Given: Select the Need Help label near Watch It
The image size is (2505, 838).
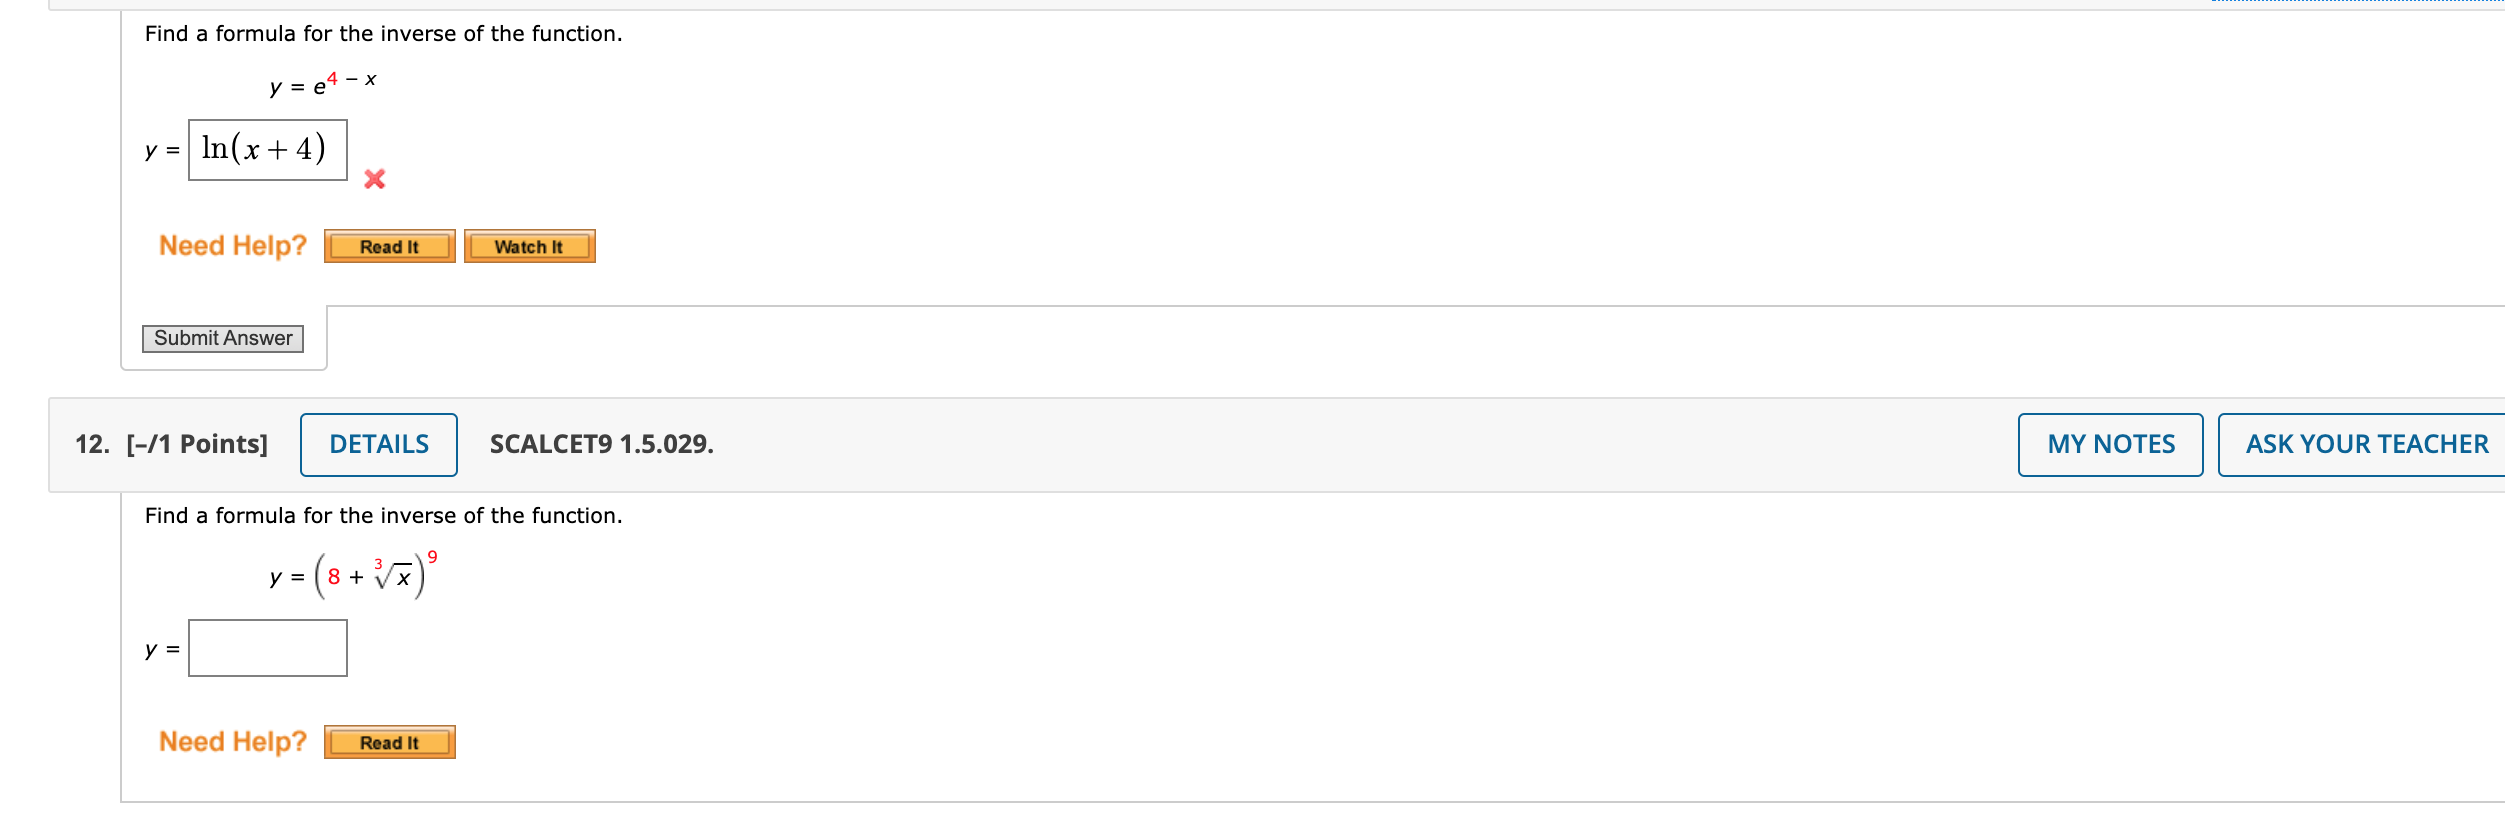Looking at the screenshot, I should coord(232,245).
